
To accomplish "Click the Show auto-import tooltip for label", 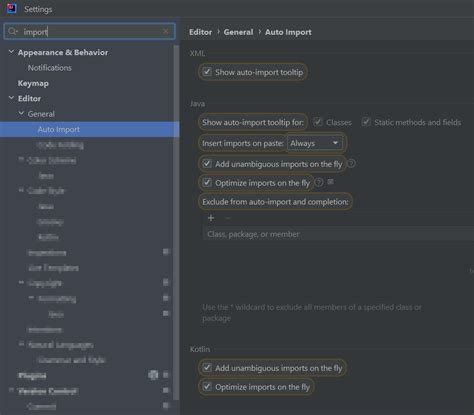I will 253,122.
